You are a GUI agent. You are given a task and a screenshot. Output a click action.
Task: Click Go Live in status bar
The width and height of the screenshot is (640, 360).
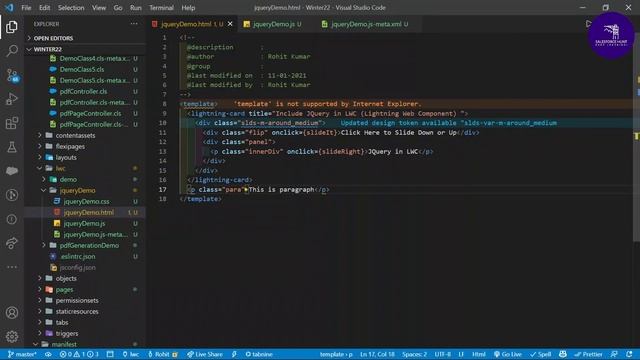point(507,354)
